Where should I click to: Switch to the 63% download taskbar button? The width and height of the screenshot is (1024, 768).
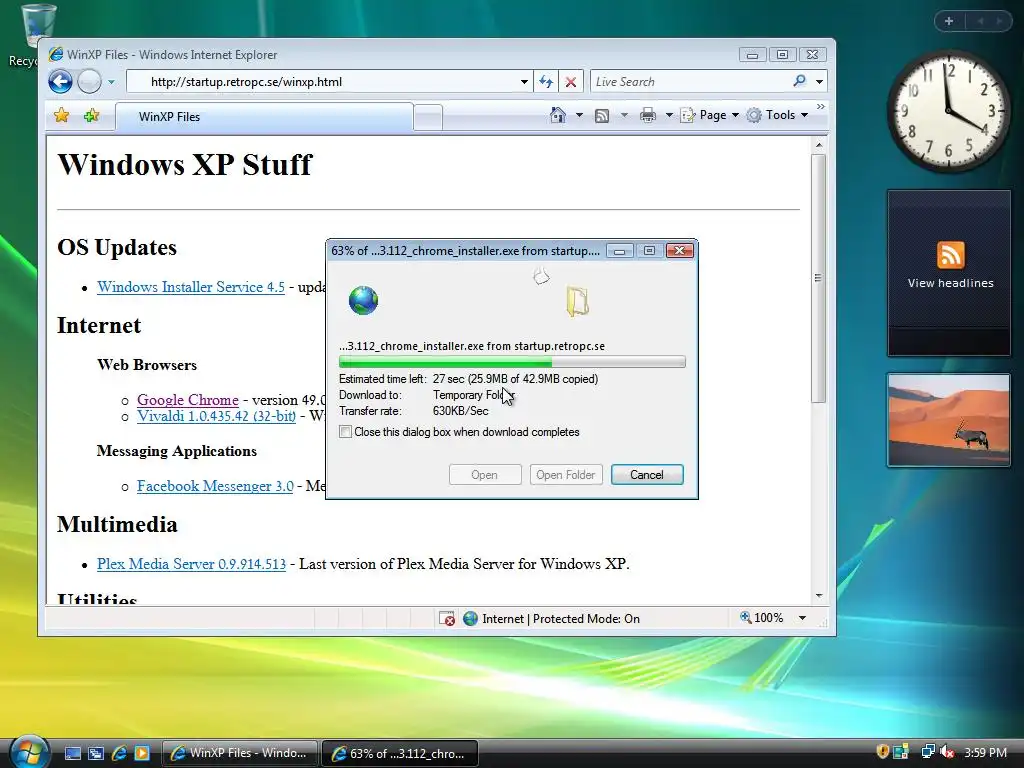coord(400,753)
